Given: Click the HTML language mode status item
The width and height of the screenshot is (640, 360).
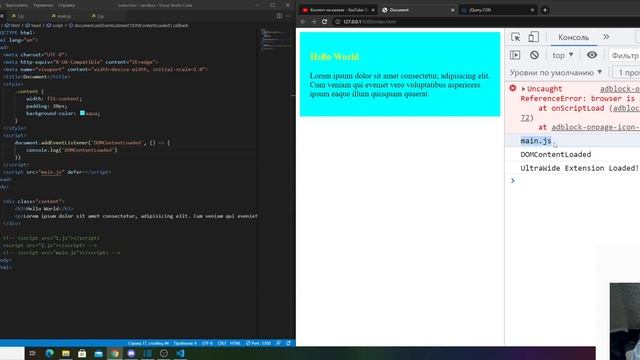Looking at the screenshot, I should pos(235,343).
